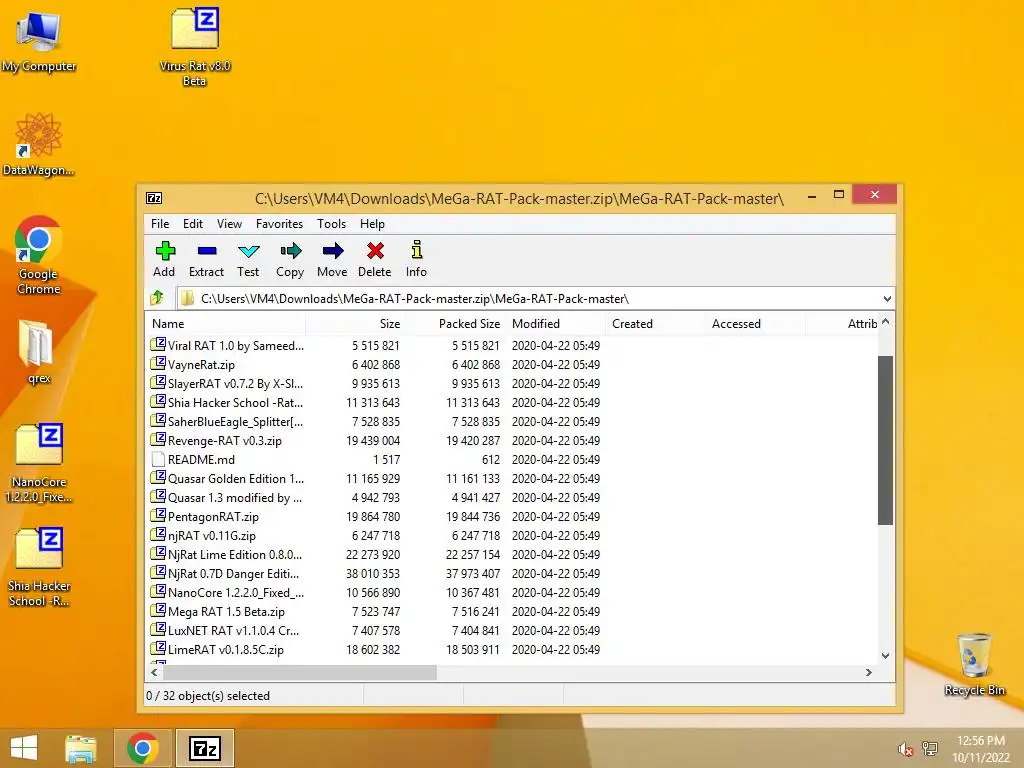Click the scroll left arrow

tap(154, 672)
